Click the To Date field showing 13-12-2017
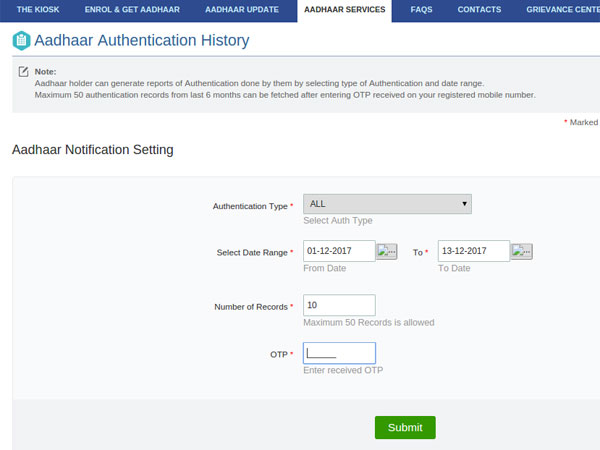This screenshot has width=600, height=450. (x=473, y=251)
